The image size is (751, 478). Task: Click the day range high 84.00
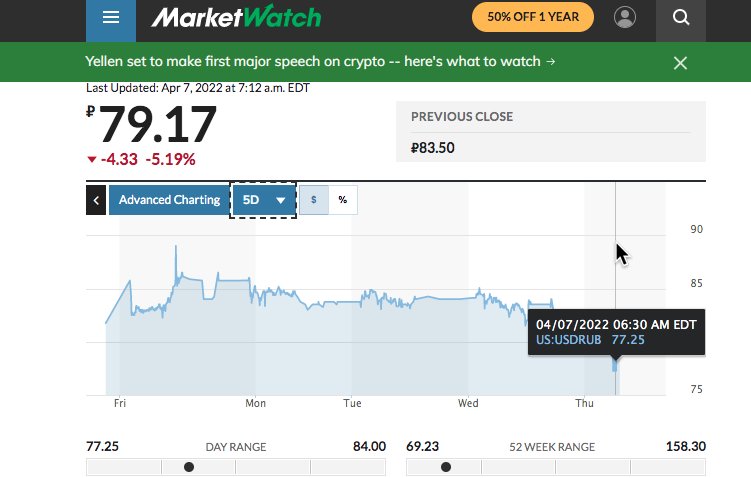(x=369, y=447)
